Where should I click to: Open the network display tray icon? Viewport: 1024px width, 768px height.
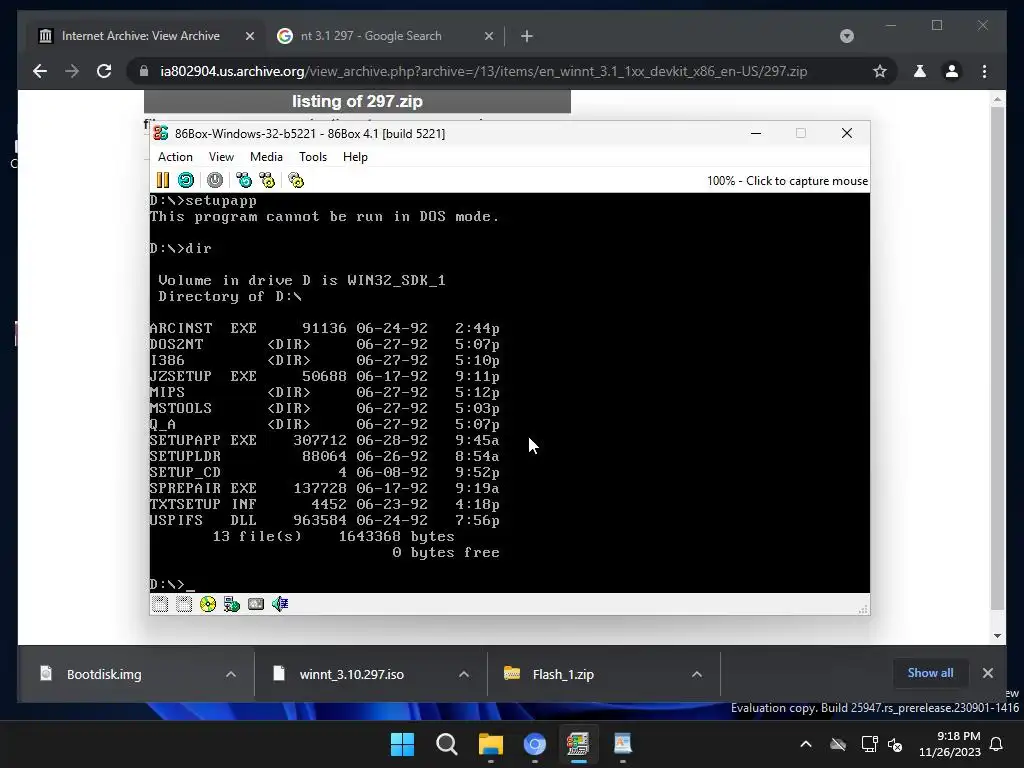click(x=869, y=744)
